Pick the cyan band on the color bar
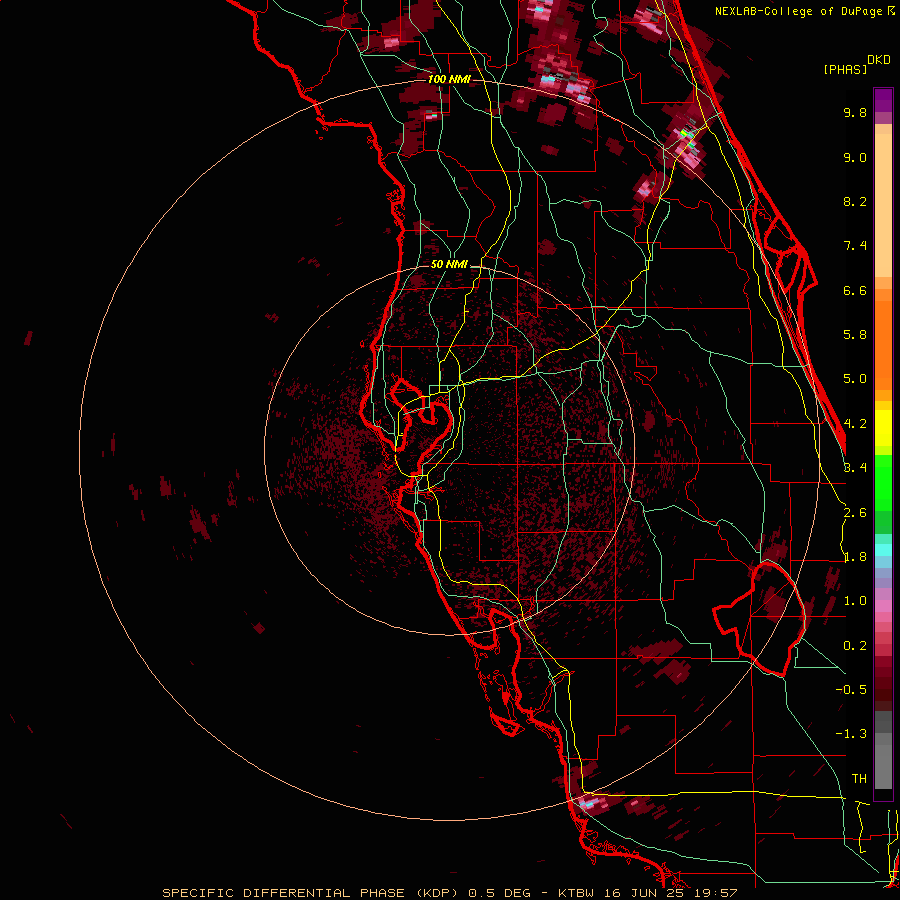This screenshot has width=900, height=900. 883,550
